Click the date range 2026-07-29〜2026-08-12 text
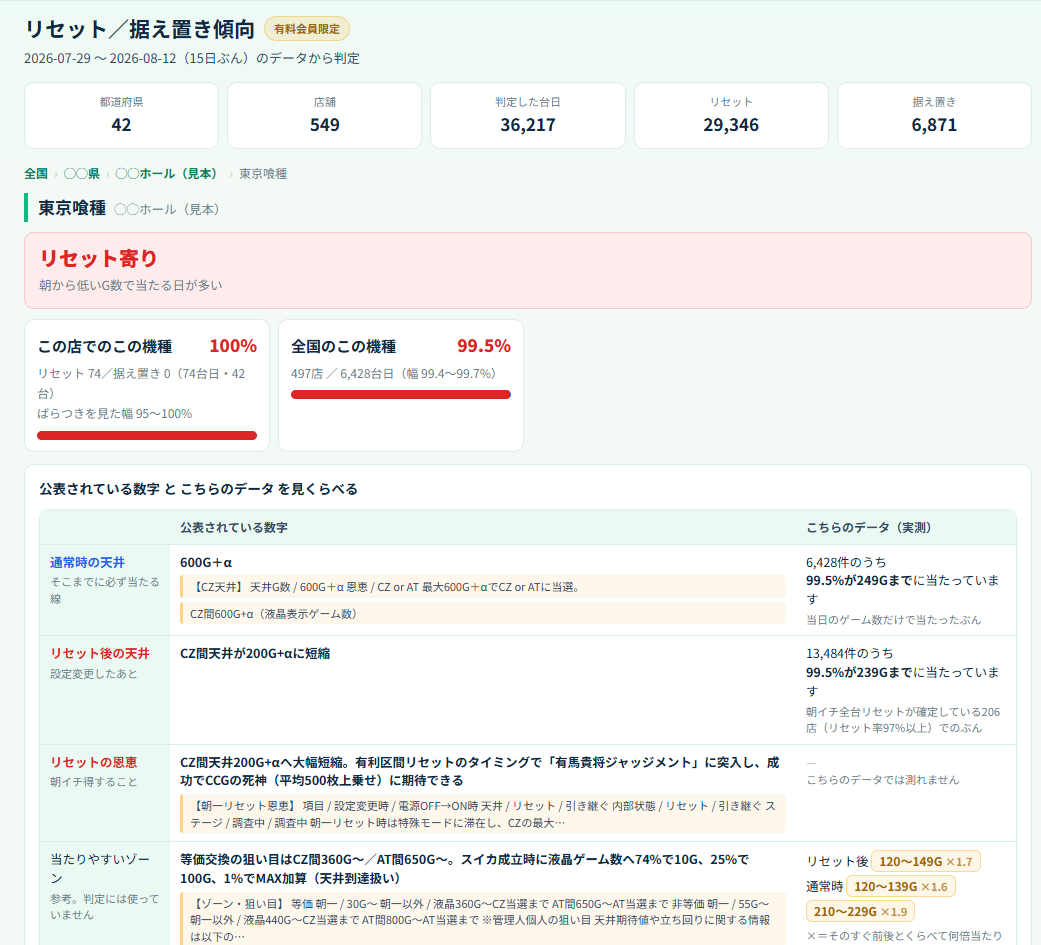The image size is (1041, 945). click(x=192, y=58)
